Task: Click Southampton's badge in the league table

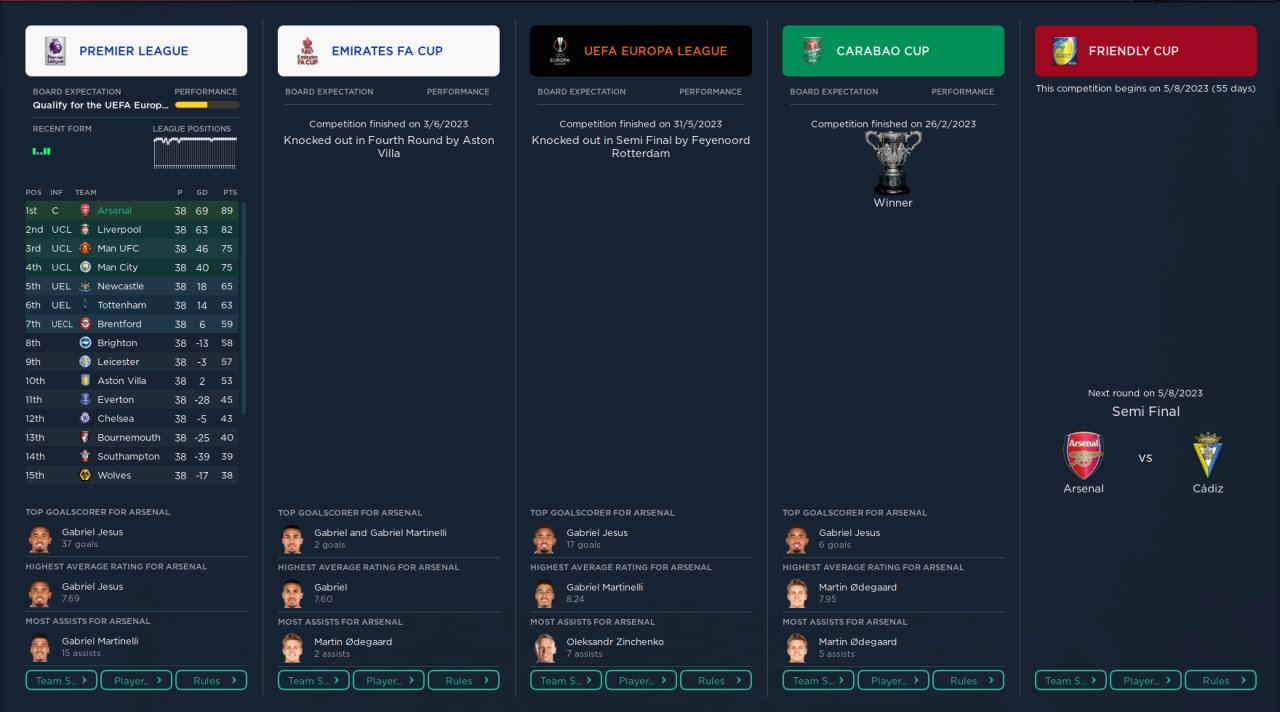Action: [x=85, y=457]
